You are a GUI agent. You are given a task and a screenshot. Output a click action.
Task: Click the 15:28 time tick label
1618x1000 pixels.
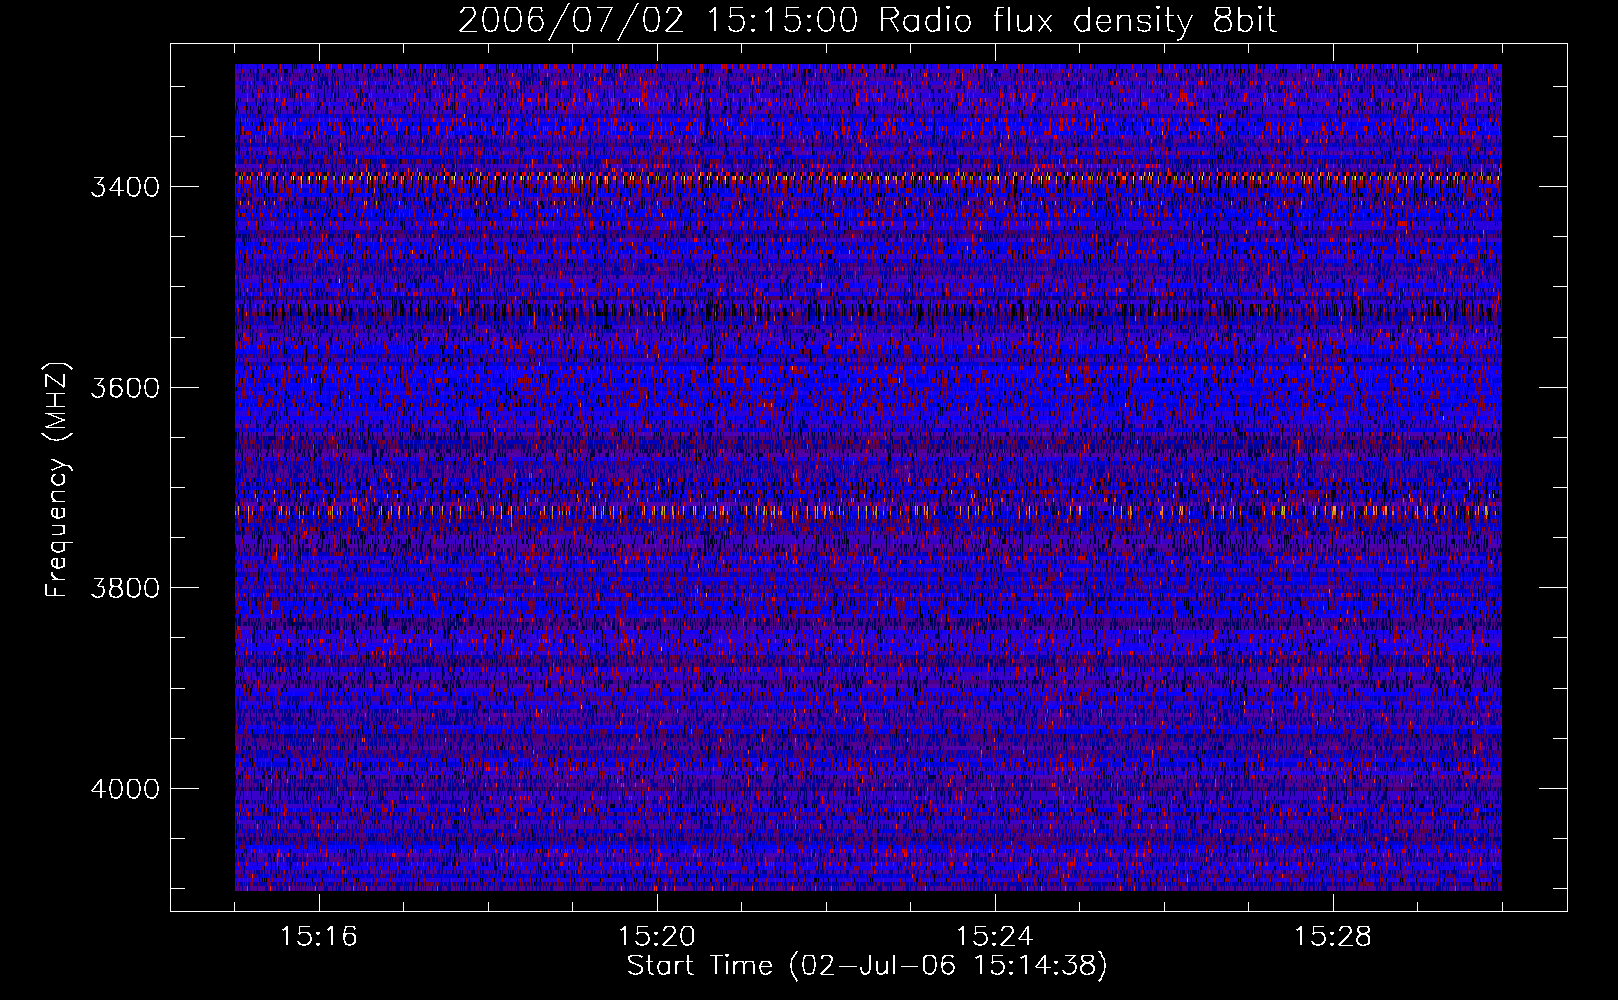pos(1333,937)
